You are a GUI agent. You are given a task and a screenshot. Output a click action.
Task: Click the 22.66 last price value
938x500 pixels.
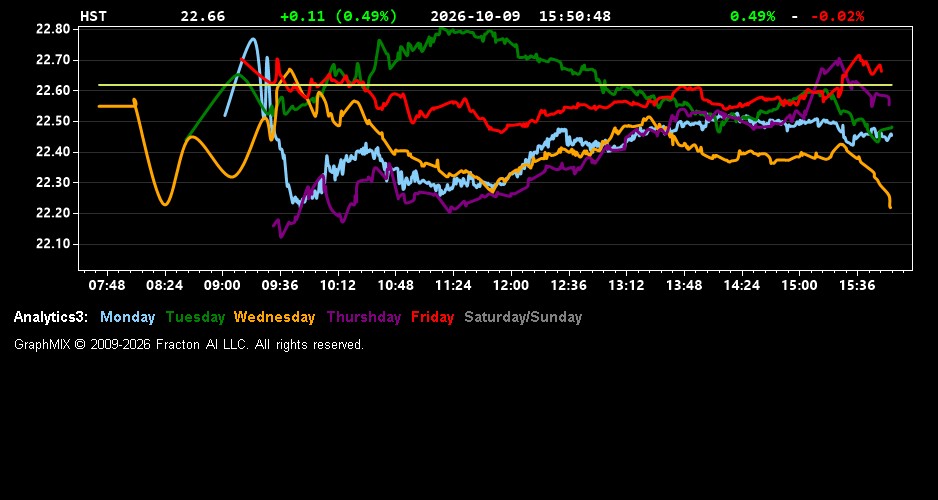[203, 16]
